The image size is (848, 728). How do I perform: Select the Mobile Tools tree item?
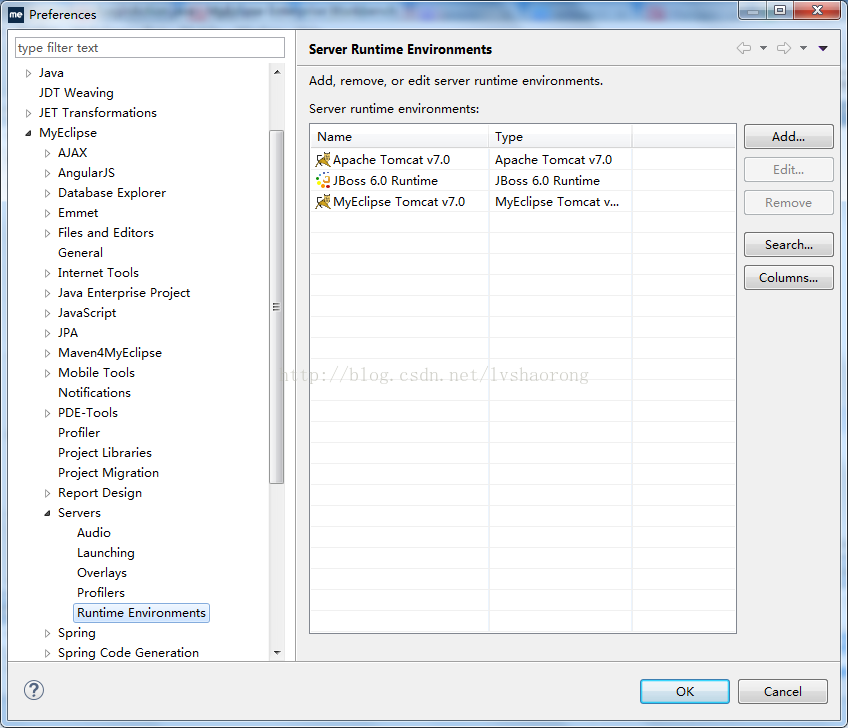(96, 373)
